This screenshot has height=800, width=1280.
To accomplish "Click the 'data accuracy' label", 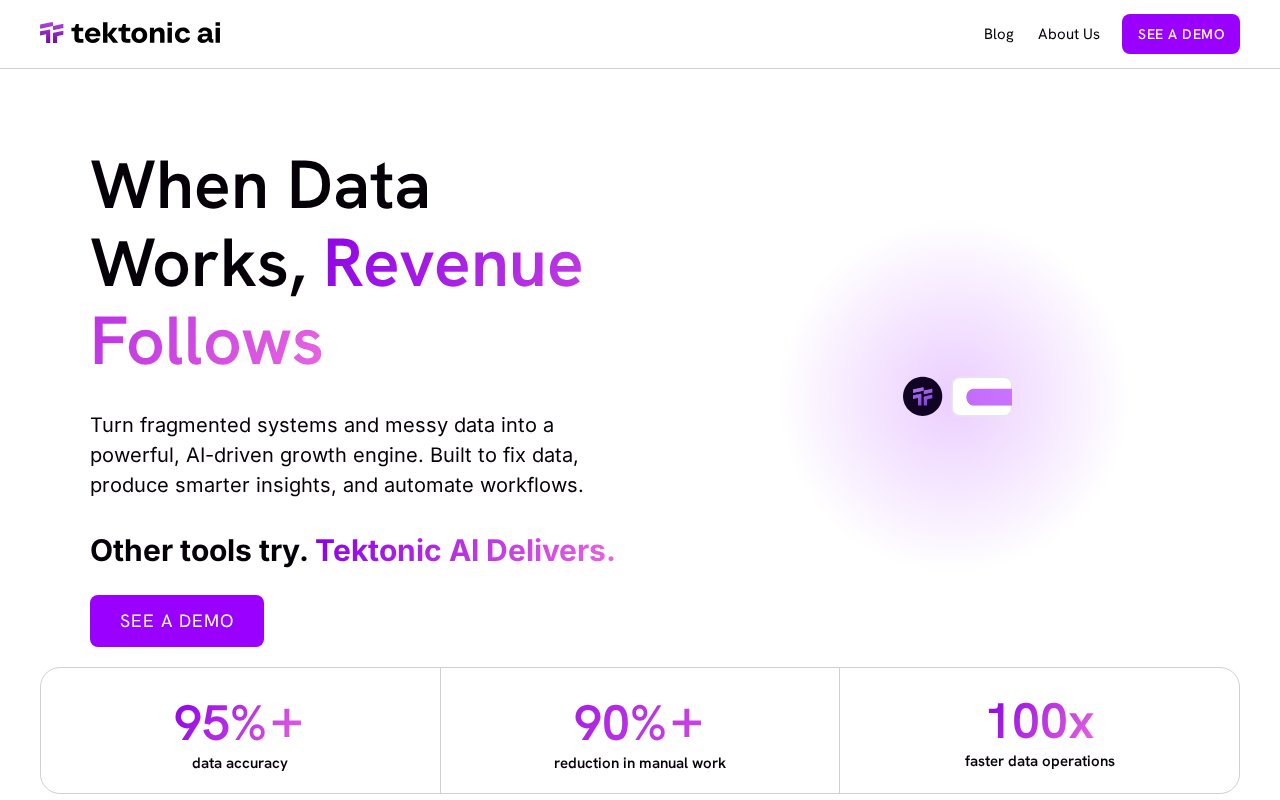I will [240, 763].
